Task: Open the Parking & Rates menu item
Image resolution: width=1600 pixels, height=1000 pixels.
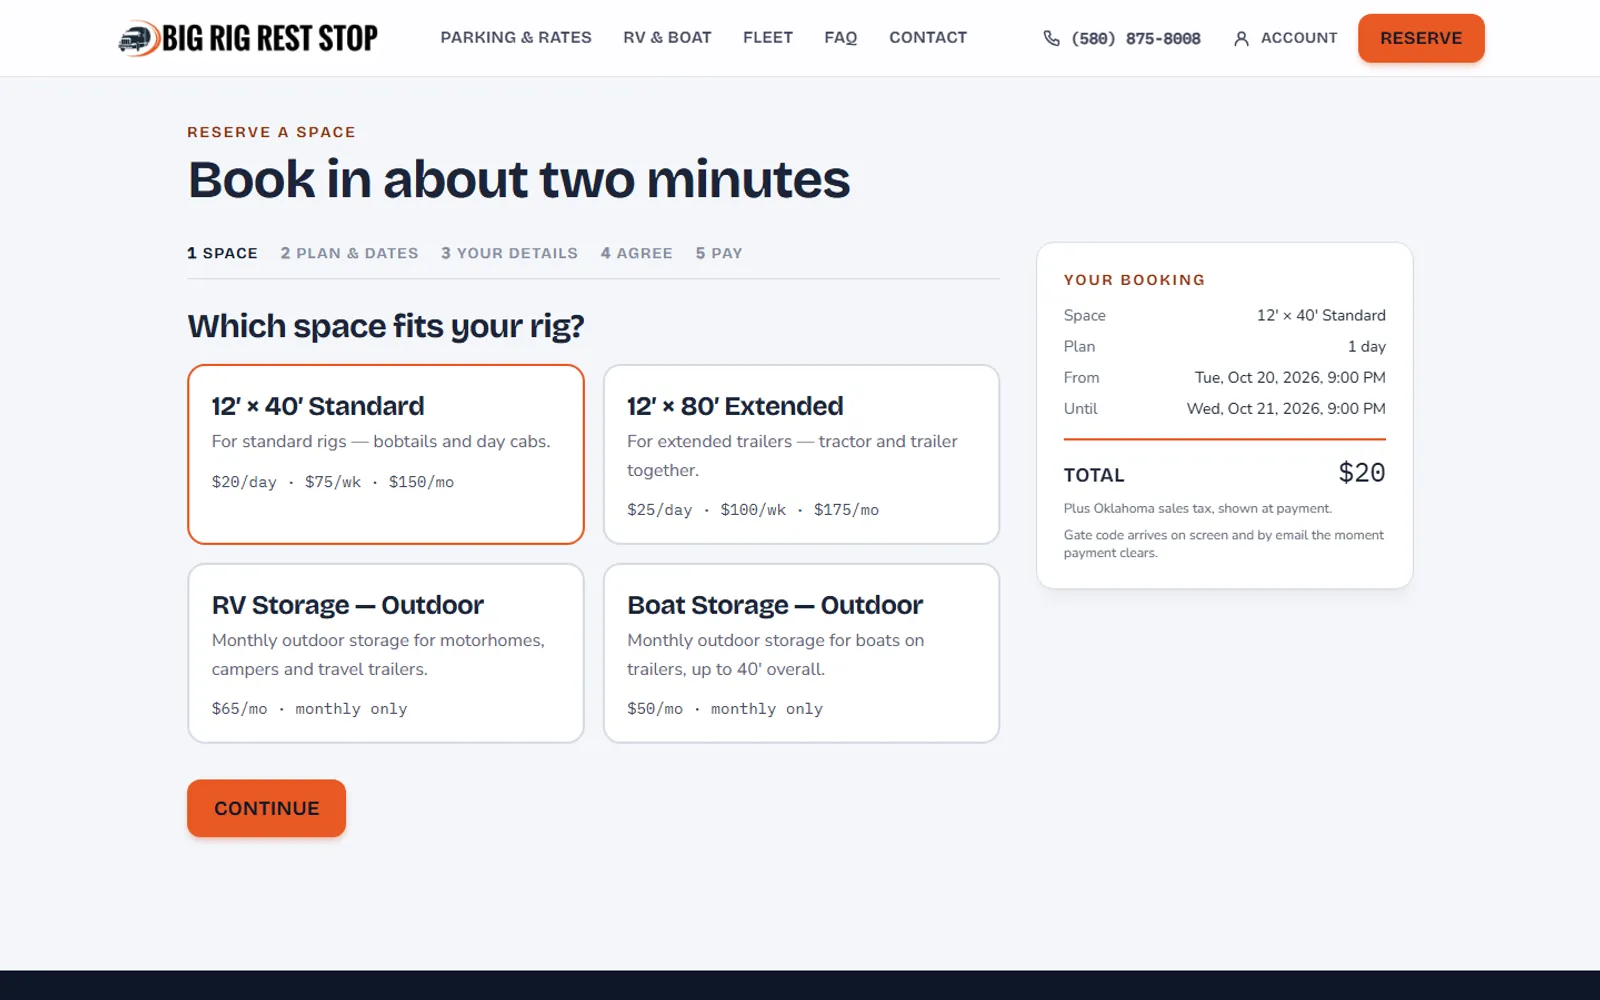Action: click(516, 37)
